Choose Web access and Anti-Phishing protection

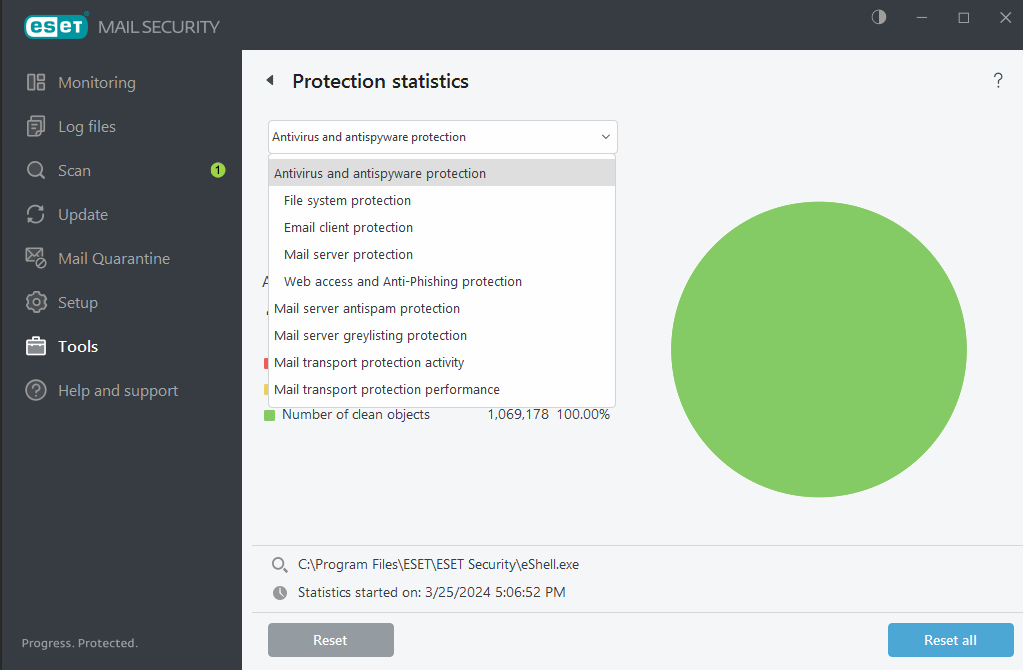(402, 281)
